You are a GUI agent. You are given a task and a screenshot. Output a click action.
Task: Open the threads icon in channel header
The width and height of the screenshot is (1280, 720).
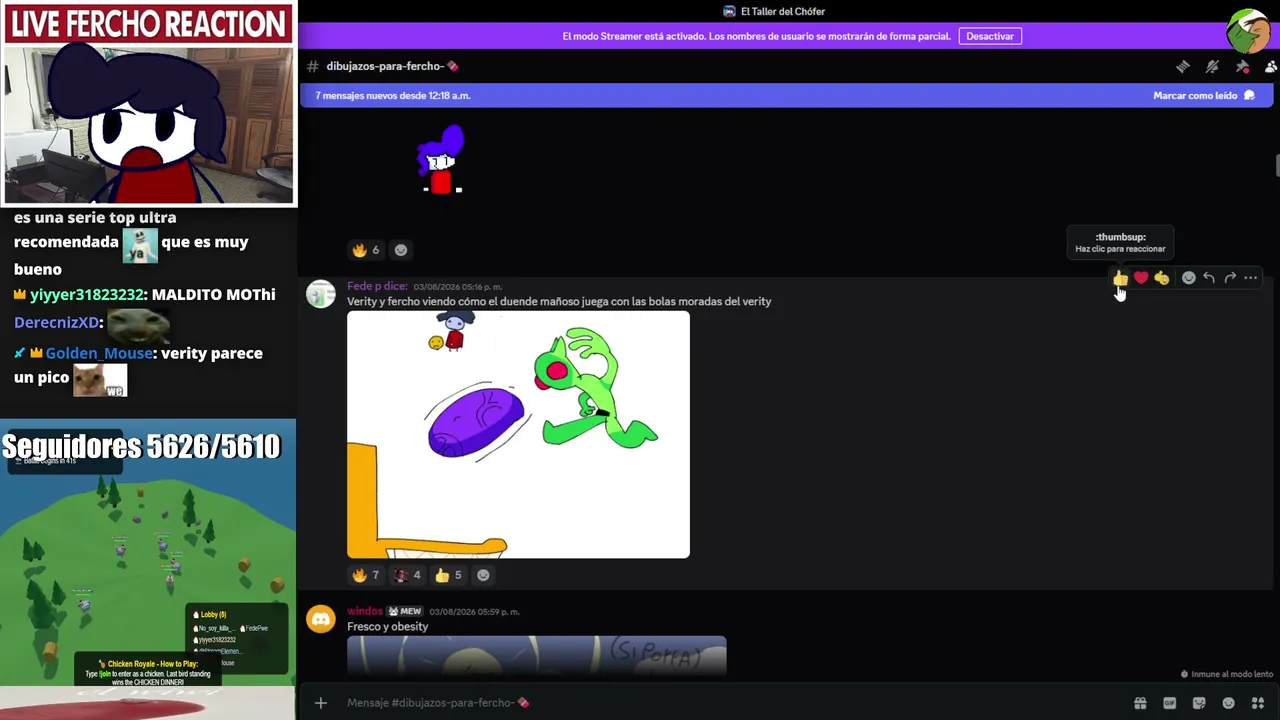1183,66
